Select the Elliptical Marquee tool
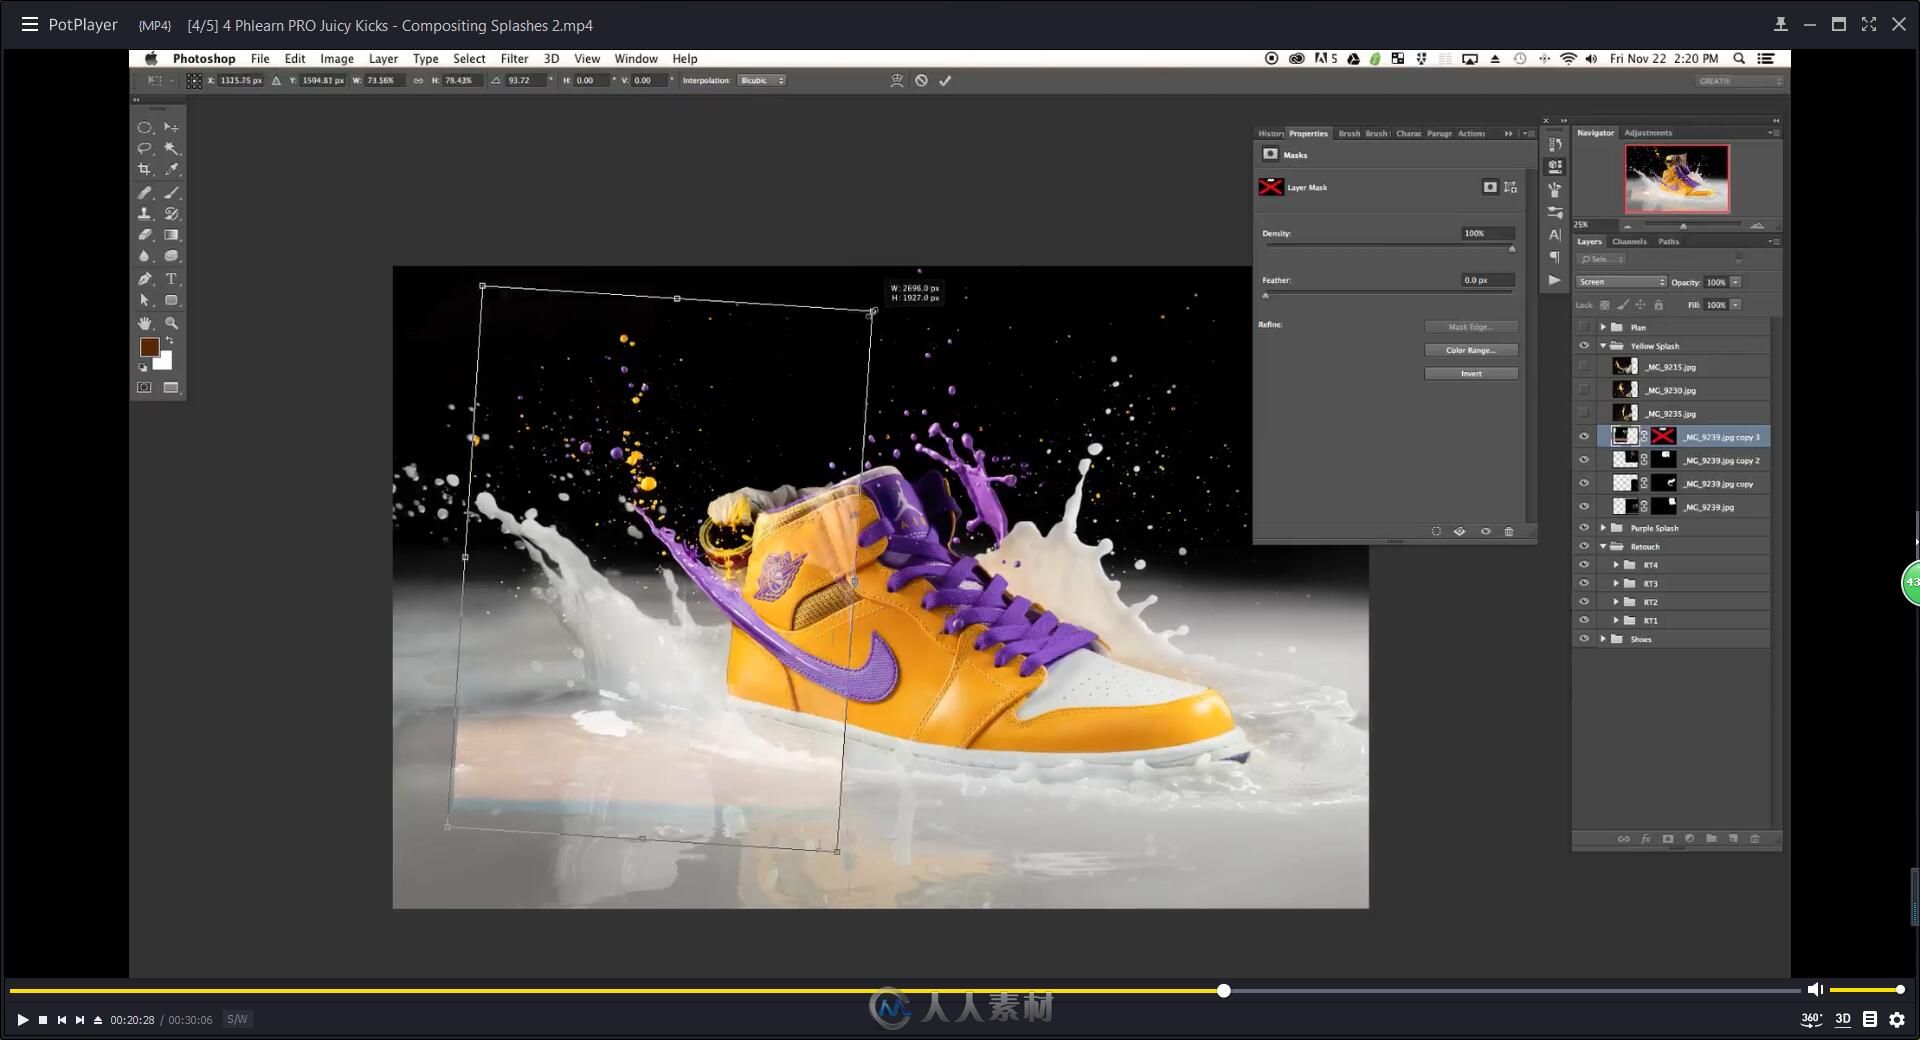This screenshot has width=1920, height=1040. [144, 127]
